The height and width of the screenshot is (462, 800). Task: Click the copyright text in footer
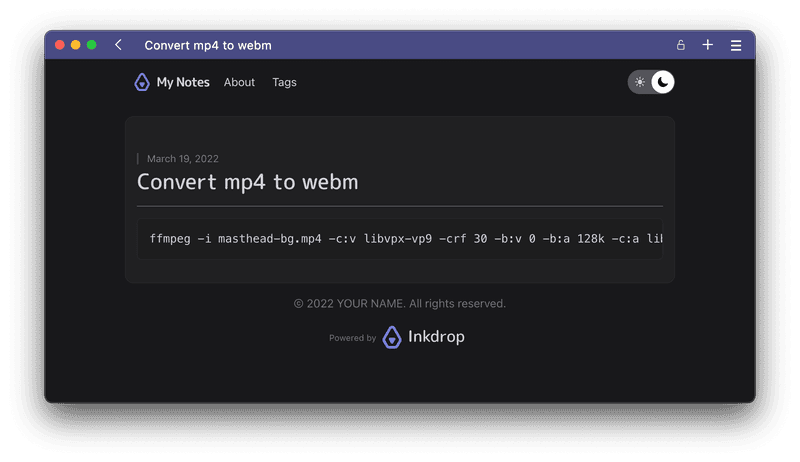tap(400, 303)
